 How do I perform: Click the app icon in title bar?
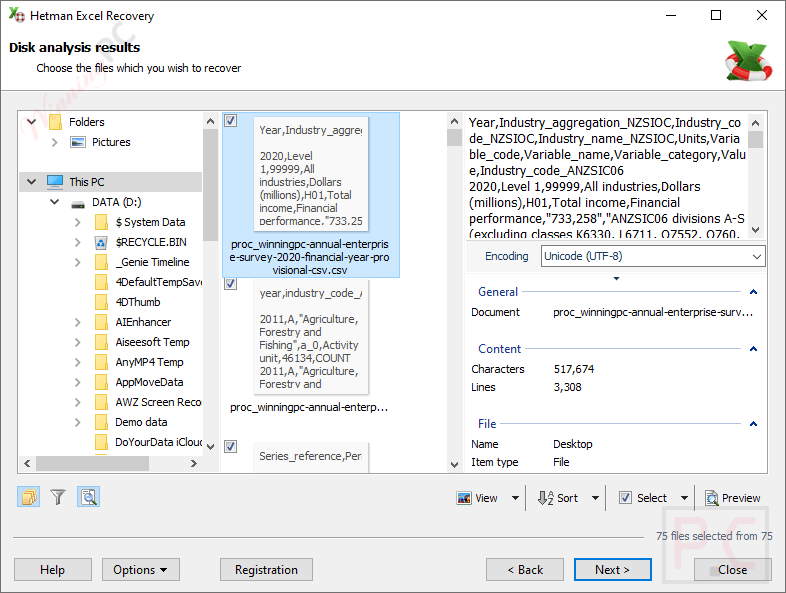pos(17,15)
